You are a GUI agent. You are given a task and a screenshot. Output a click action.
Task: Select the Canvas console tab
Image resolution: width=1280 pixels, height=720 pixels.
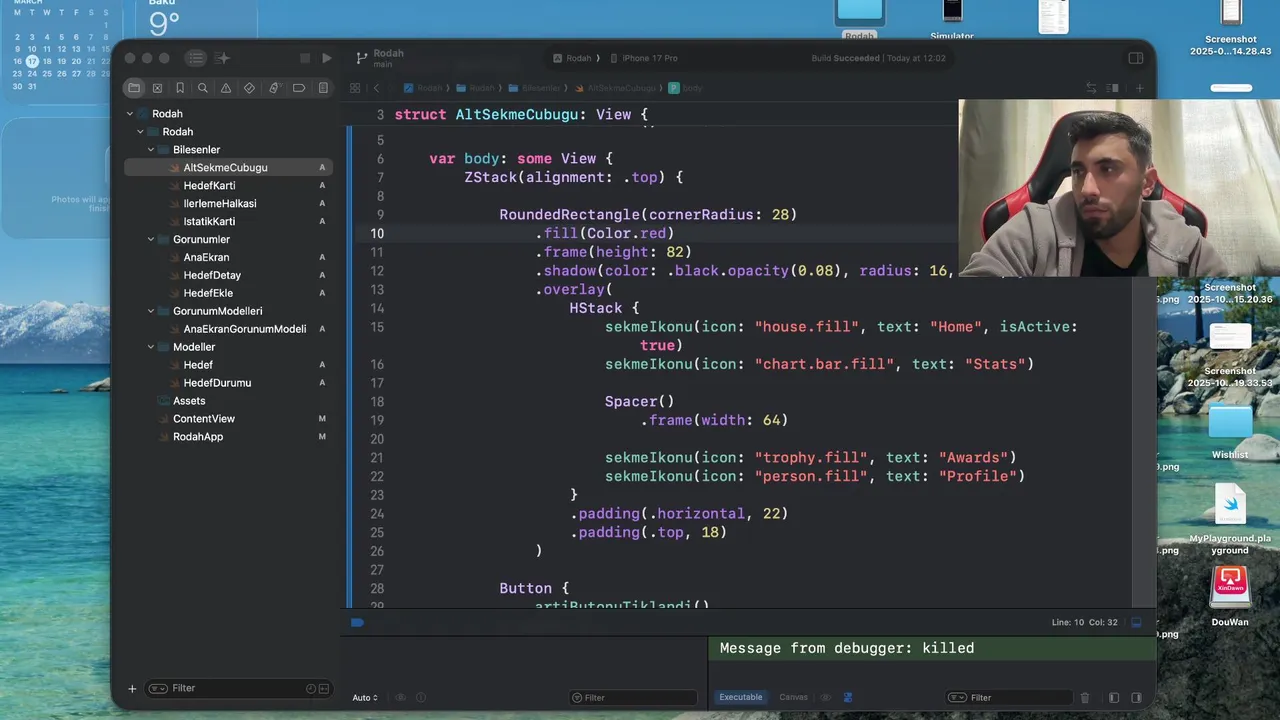point(793,697)
